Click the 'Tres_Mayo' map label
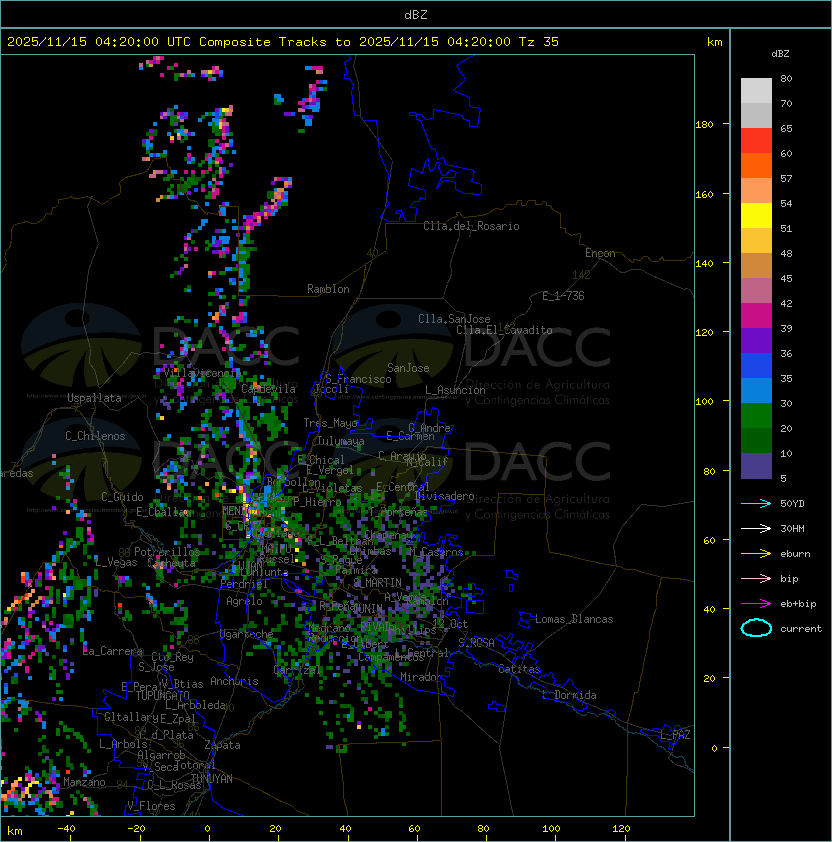832x842 pixels. pyautogui.click(x=330, y=423)
